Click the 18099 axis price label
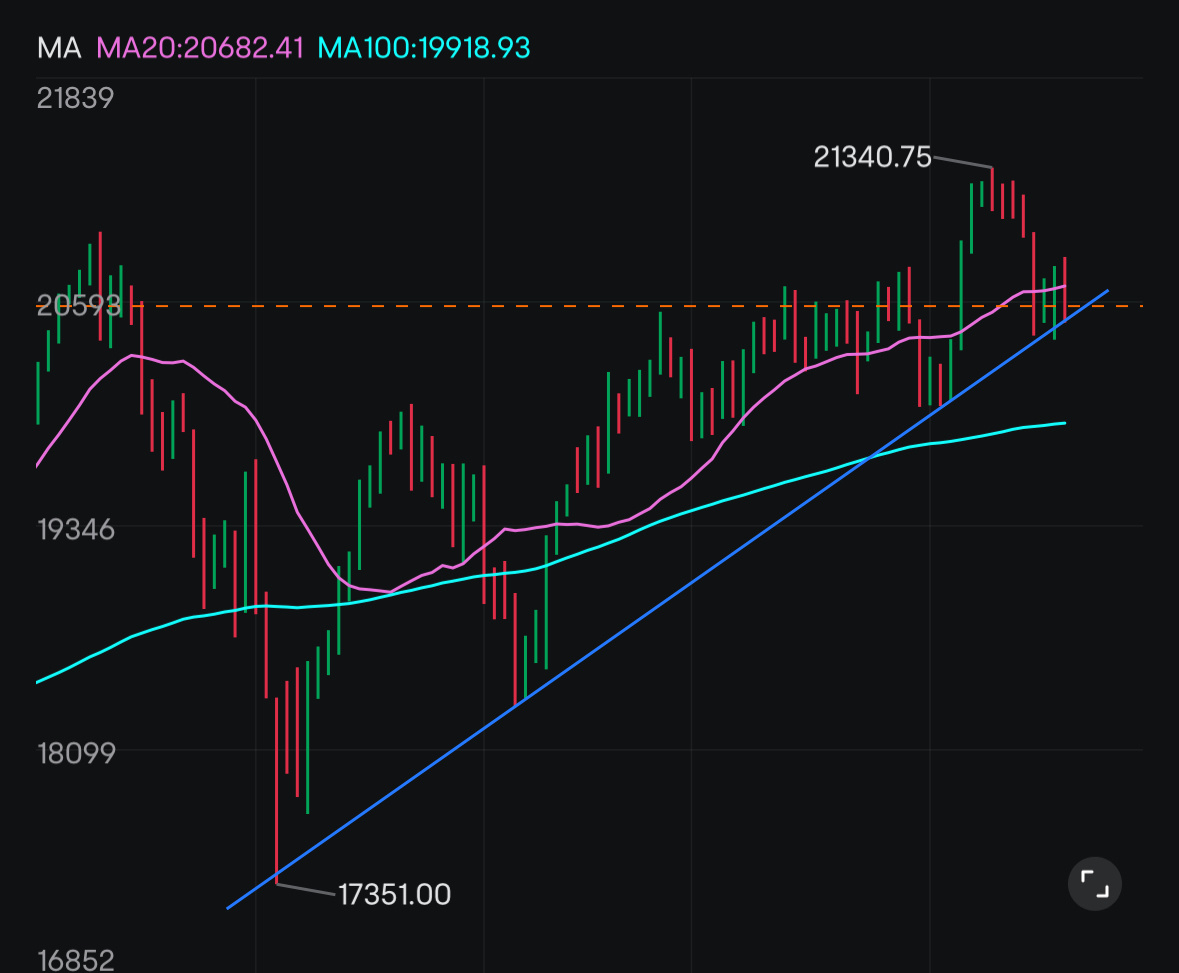This screenshot has width=1179, height=973. 76,753
